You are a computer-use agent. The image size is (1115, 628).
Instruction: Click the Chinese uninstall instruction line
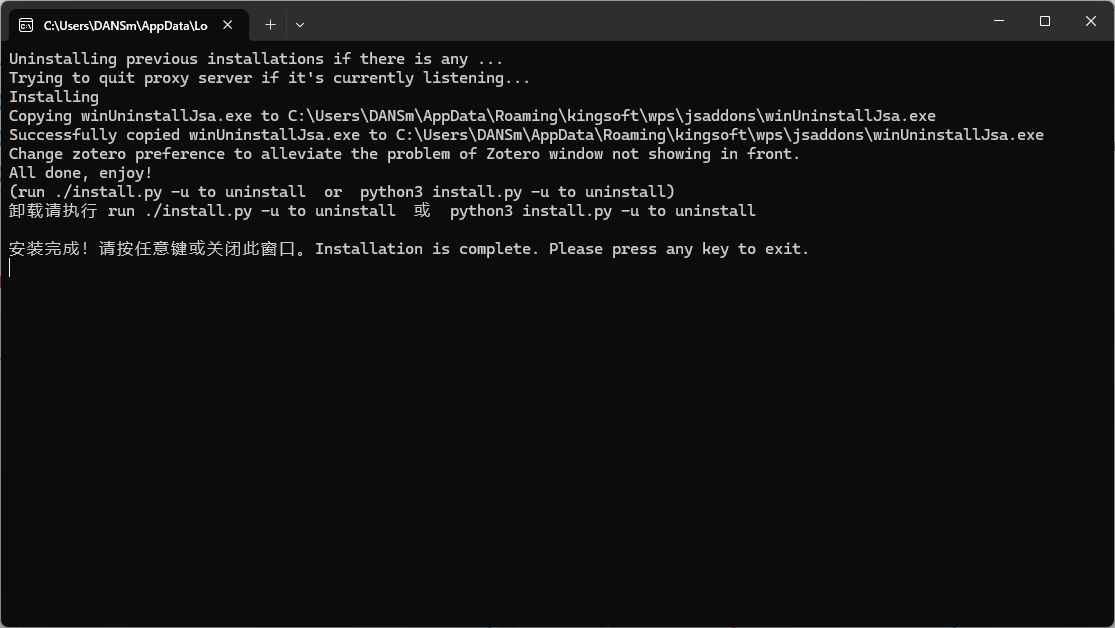382,211
